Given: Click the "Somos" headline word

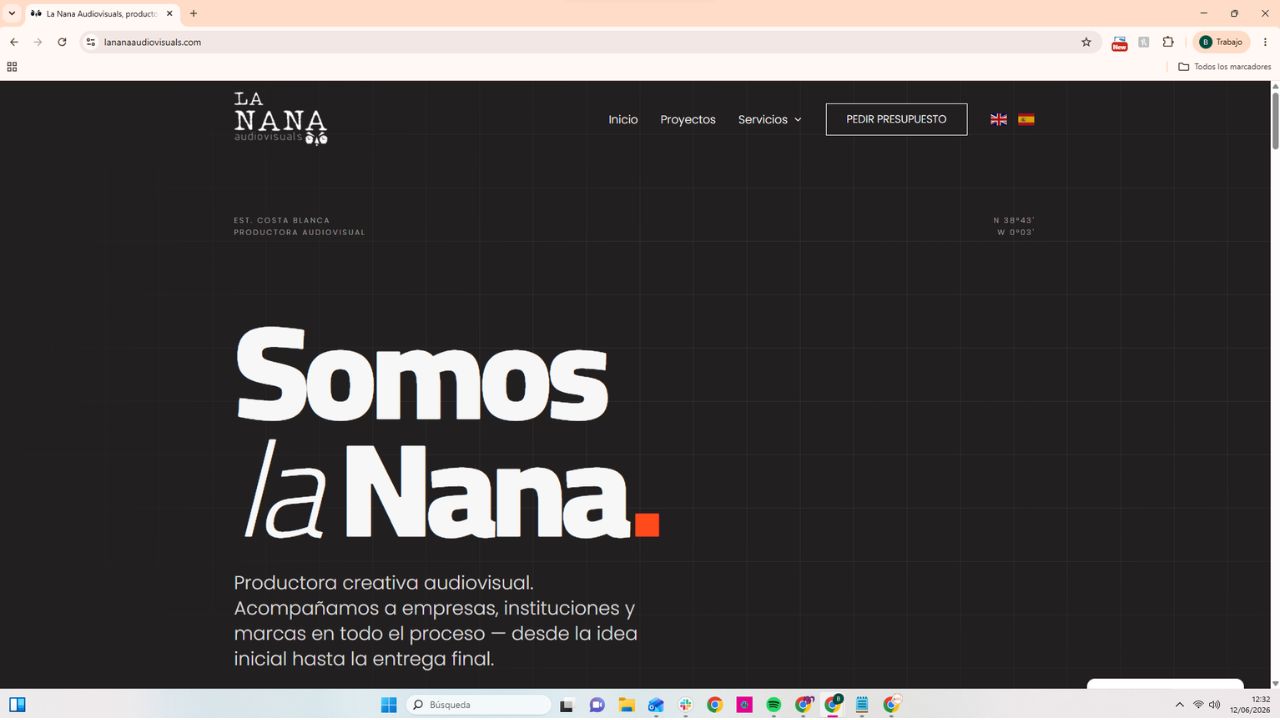Looking at the screenshot, I should pyautogui.click(x=421, y=373).
